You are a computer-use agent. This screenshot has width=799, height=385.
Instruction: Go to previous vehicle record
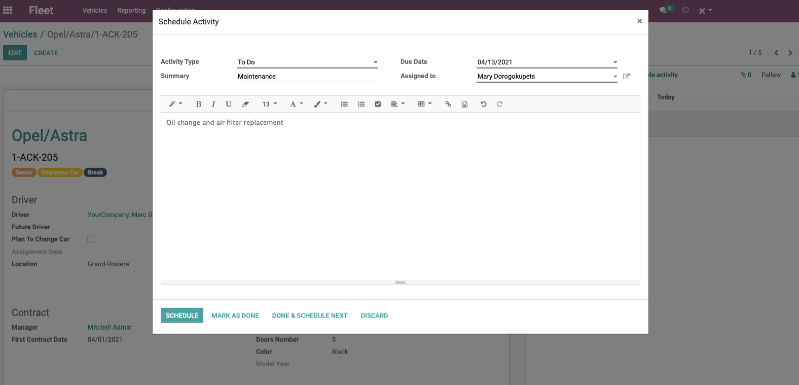(x=776, y=53)
